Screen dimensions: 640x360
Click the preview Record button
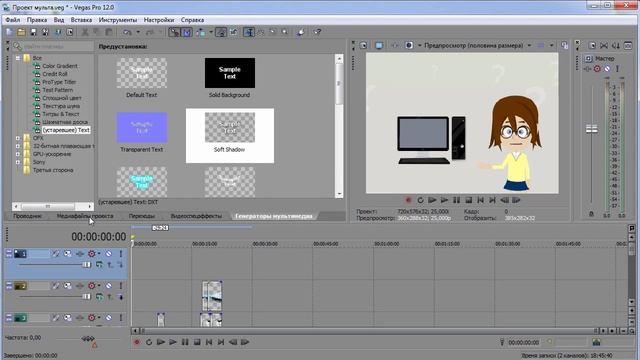(408, 200)
